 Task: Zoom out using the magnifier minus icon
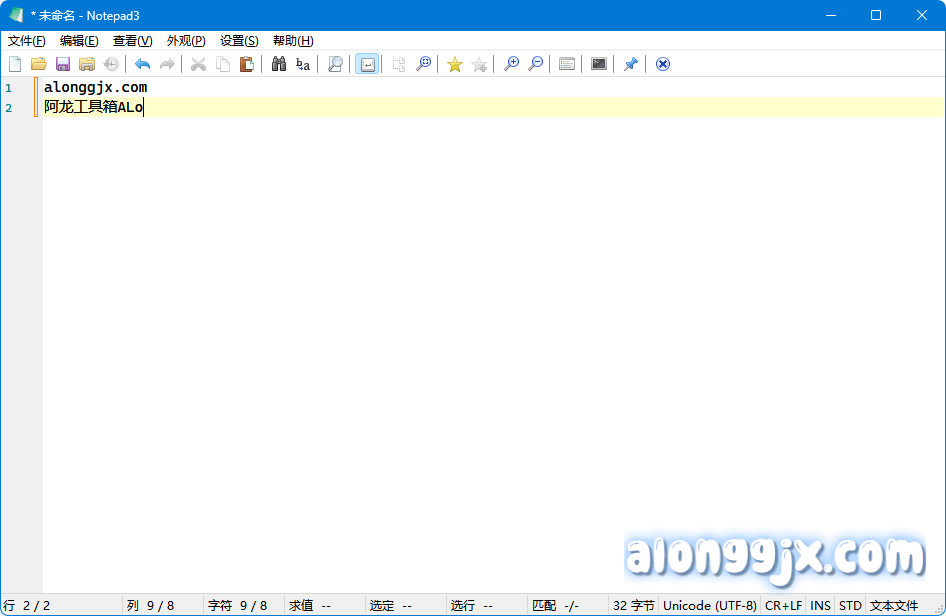(x=535, y=64)
